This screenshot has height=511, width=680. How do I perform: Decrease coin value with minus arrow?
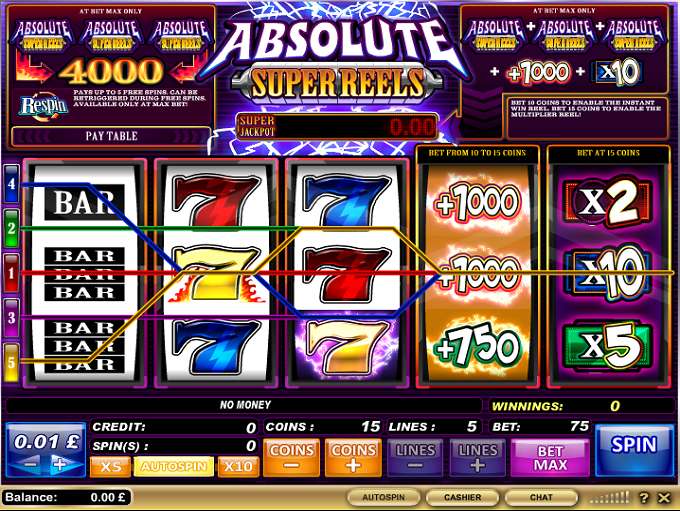coord(29,465)
